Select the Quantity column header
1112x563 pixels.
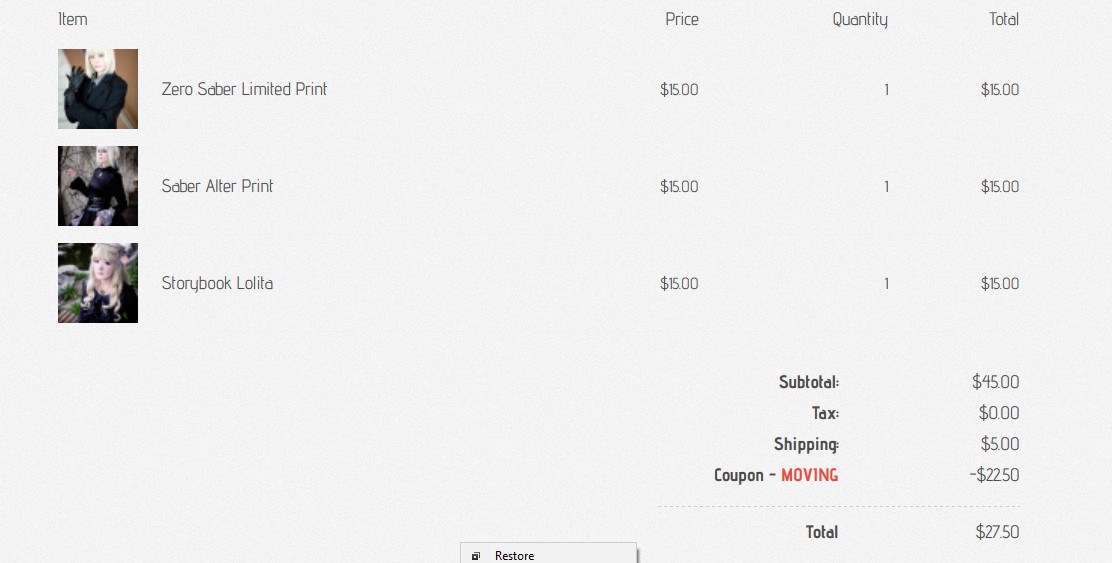tap(860, 19)
